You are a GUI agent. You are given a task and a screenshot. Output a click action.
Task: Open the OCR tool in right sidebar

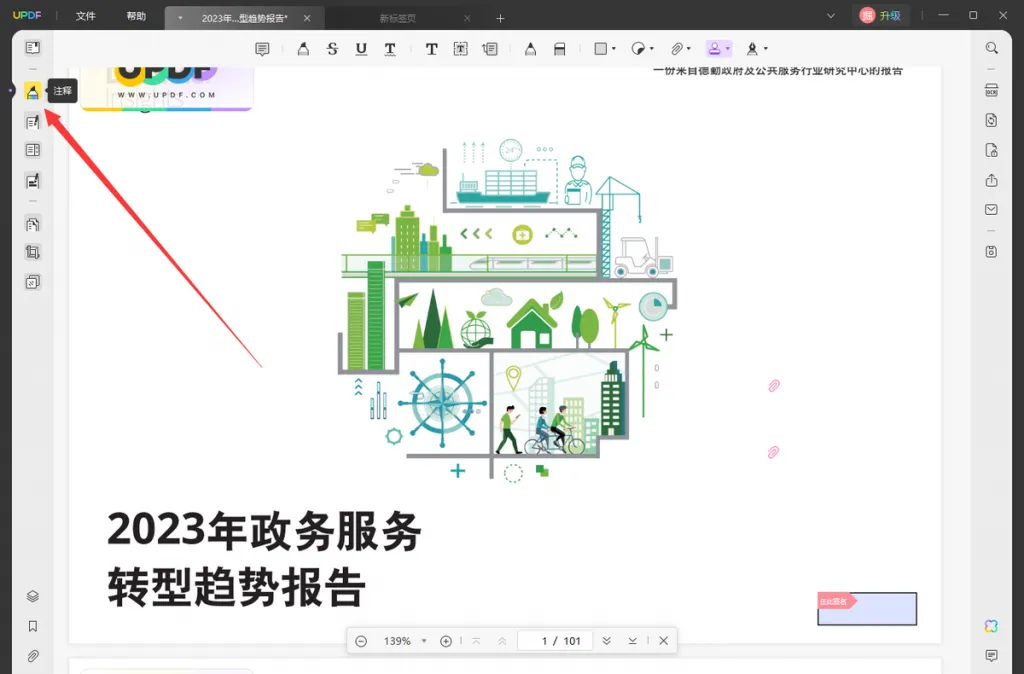click(991, 90)
